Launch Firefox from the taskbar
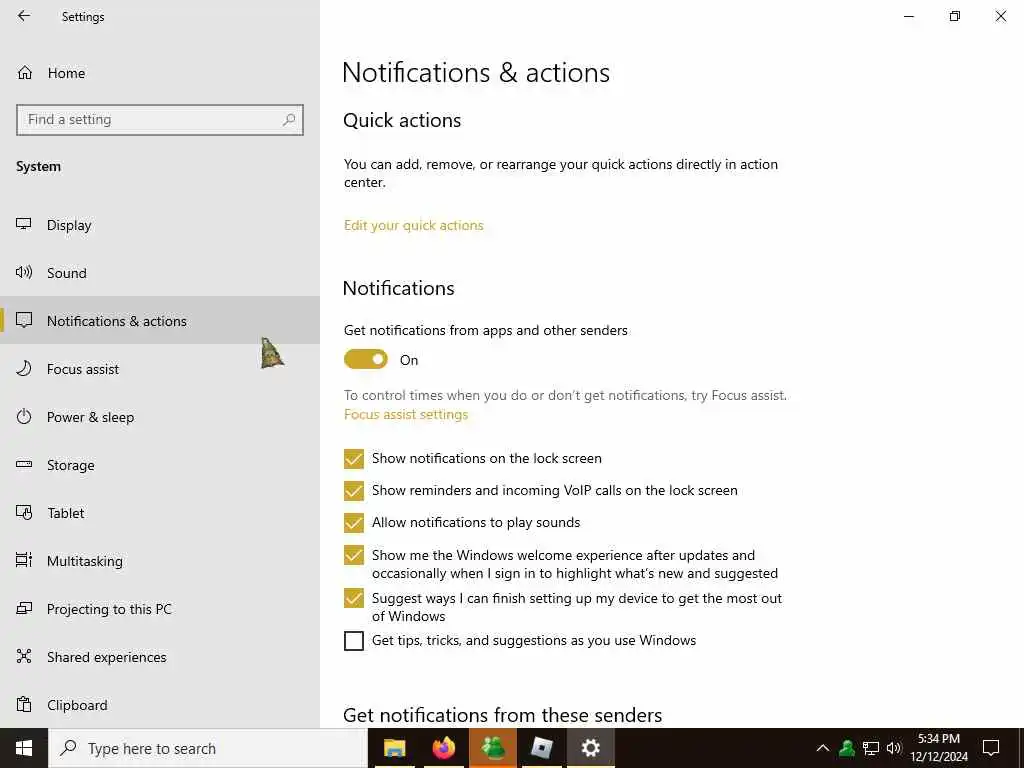The image size is (1024, 768). (443, 748)
